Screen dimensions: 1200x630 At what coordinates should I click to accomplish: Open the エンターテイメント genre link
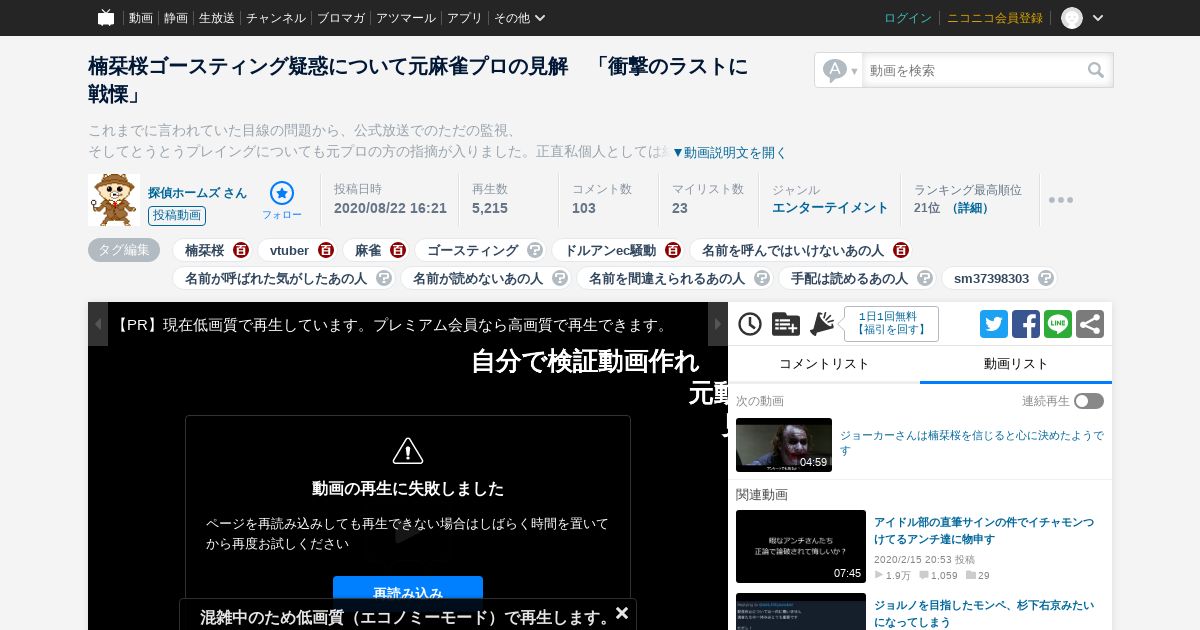pos(830,208)
